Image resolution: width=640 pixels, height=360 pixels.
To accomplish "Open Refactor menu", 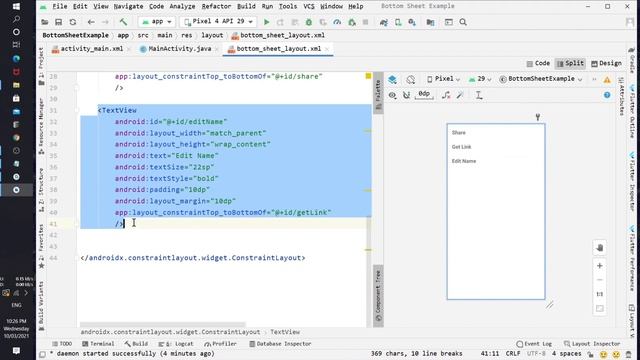I will click(x=216, y=7).
